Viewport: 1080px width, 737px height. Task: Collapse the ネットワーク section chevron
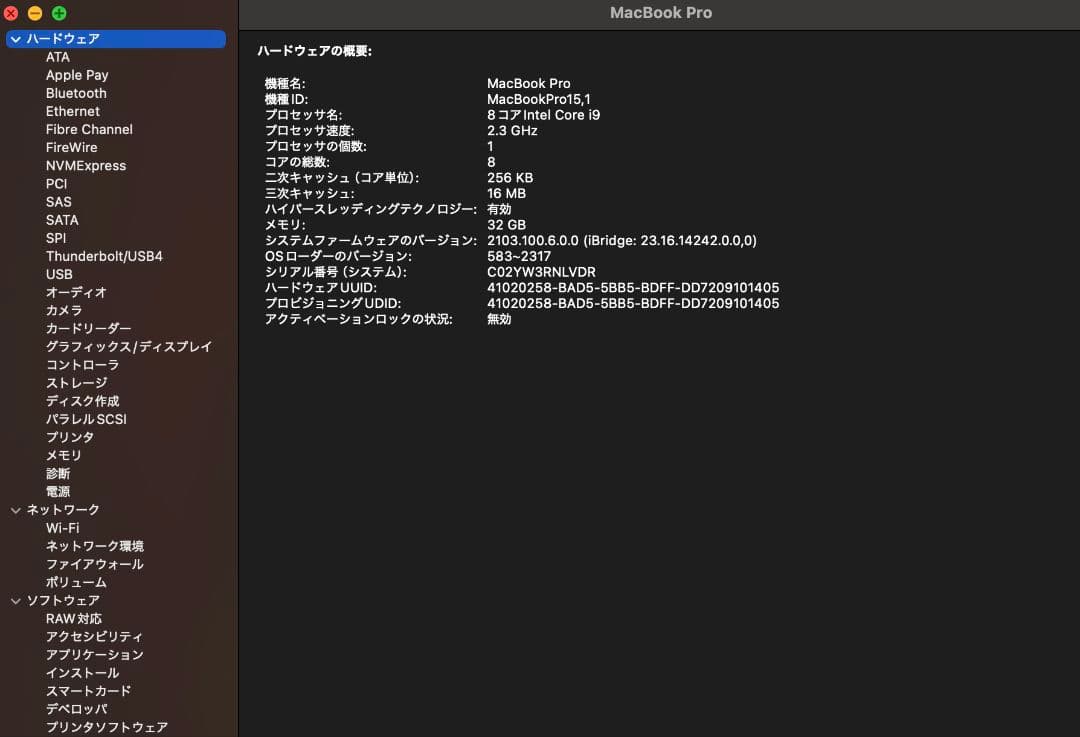pos(15,510)
